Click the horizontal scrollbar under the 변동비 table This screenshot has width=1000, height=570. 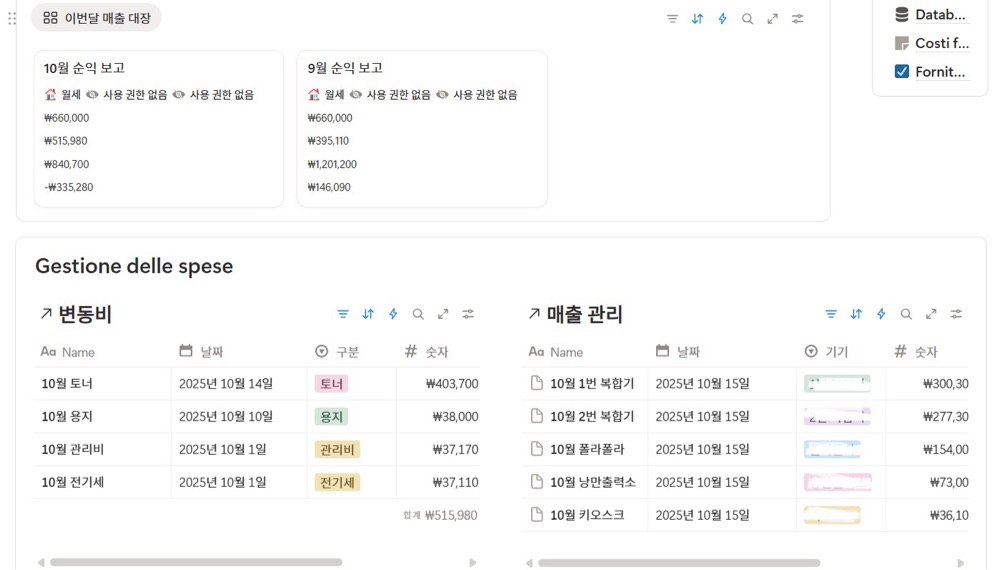pos(195,562)
